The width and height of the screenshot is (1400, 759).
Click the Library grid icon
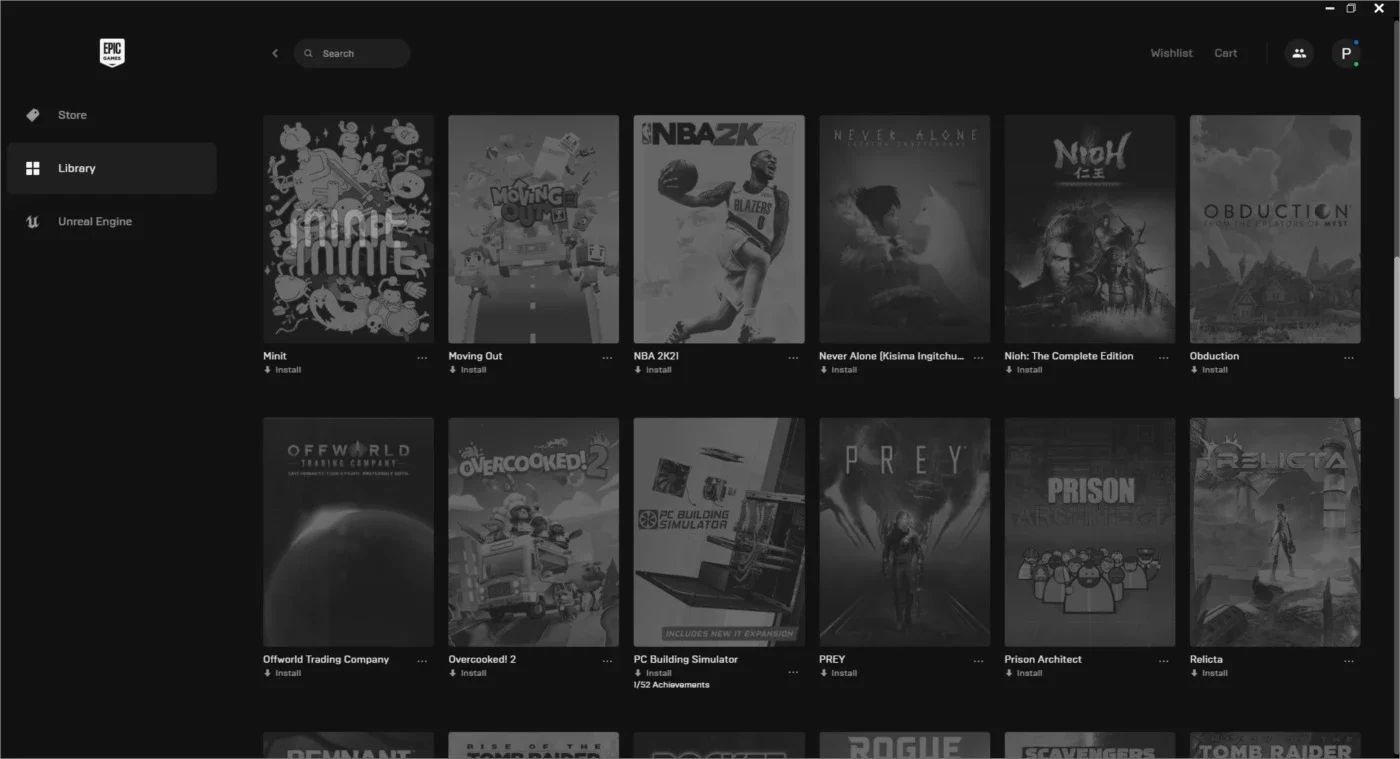tap(33, 168)
